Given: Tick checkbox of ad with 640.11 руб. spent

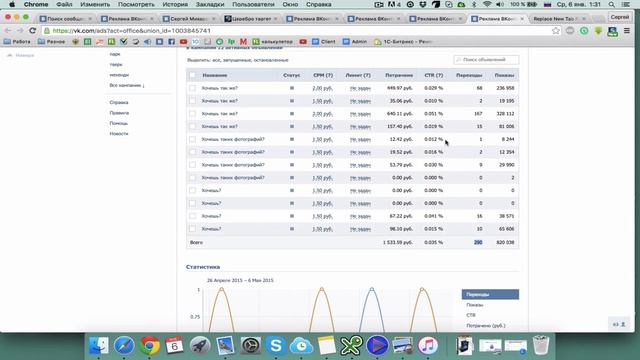Looking at the screenshot, I should [192, 114].
